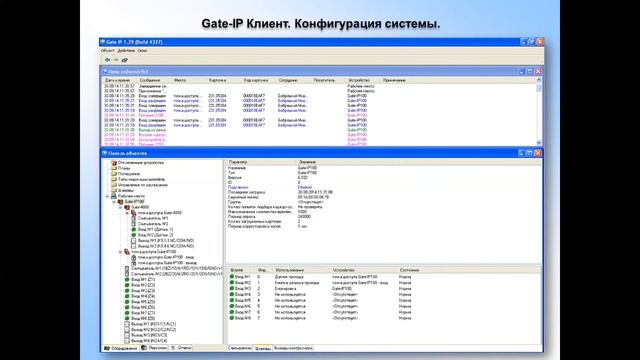
Task: Select Выход №1 (NO1/C1/NC1) tree item
Action: click(x=153, y=324)
